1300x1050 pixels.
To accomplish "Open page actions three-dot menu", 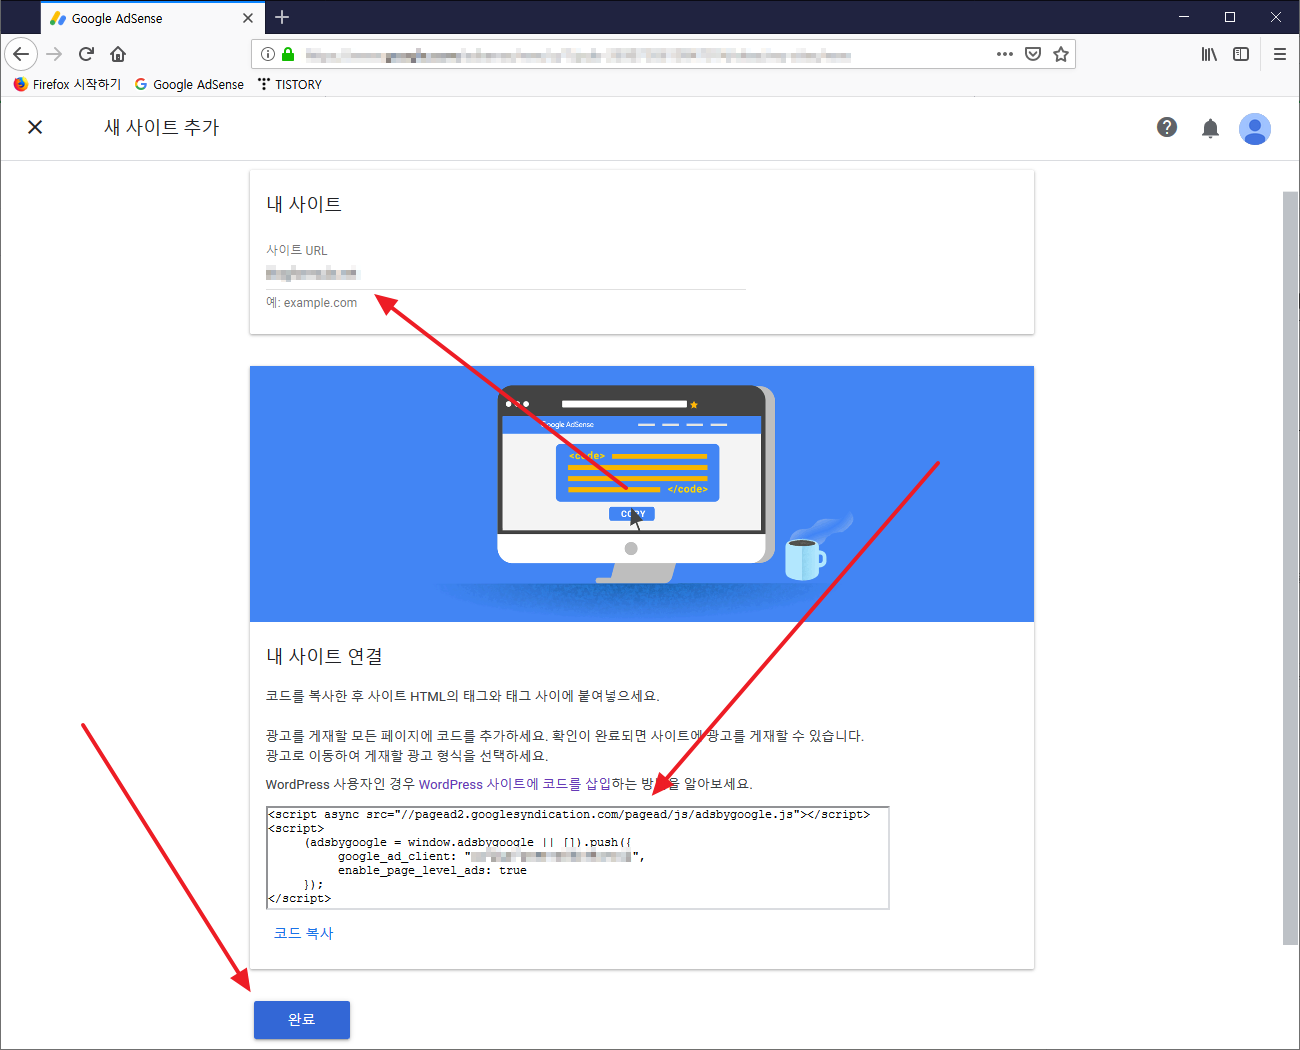I will (x=1005, y=54).
